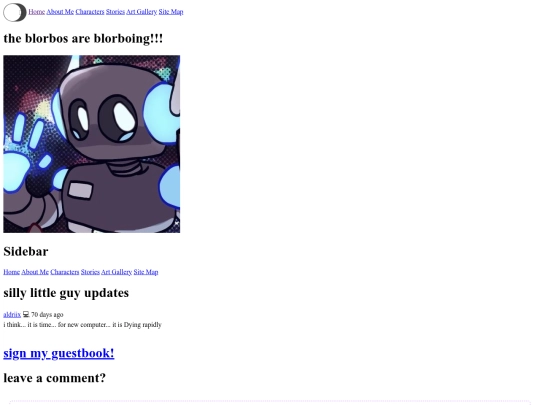The height and width of the screenshot is (405, 540).
Task: Visit Art Gallery from the top navigation
Action: 142,12
